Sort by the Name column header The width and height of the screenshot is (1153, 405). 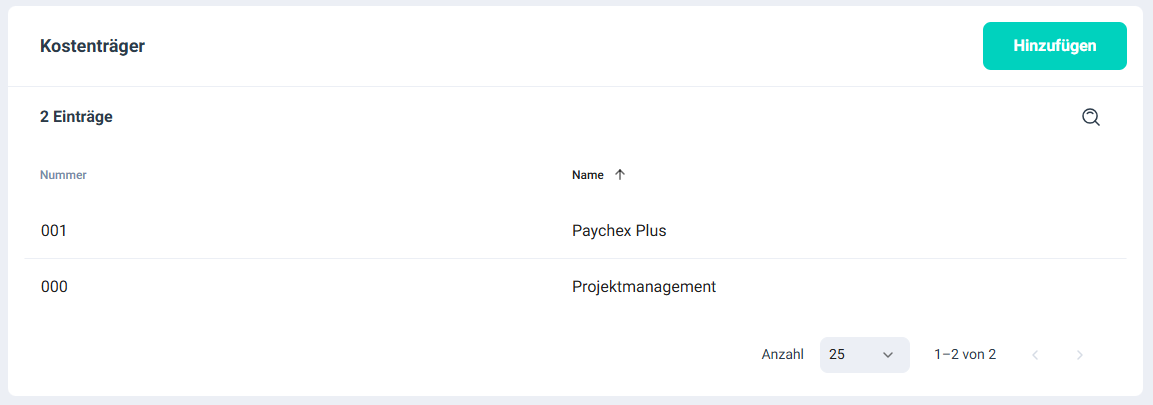[x=588, y=175]
